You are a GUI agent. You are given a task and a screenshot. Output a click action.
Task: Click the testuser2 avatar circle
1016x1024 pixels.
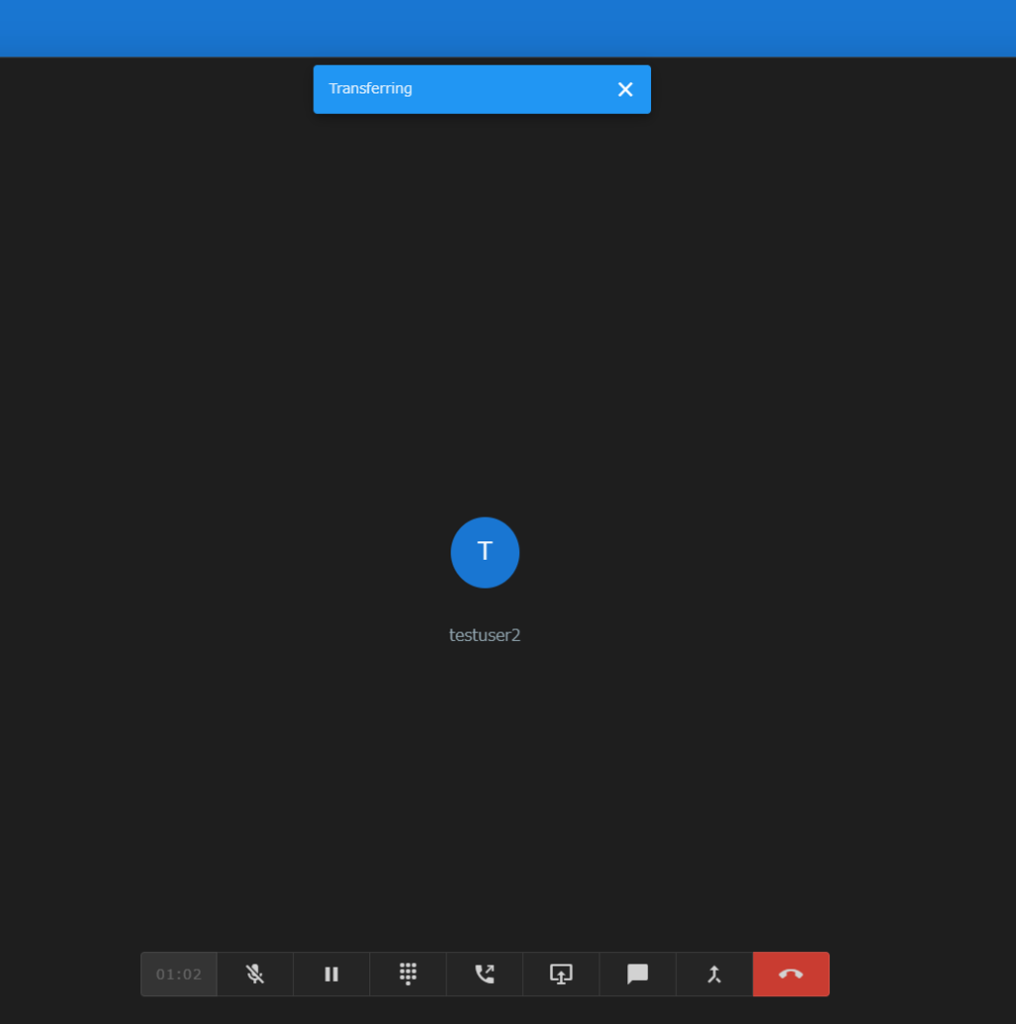[484, 552]
